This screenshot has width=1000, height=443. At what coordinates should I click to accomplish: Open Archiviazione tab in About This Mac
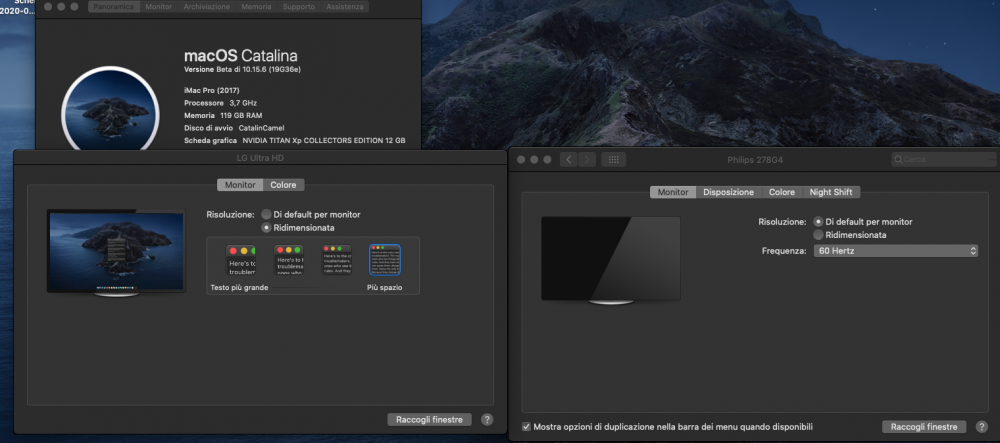click(207, 7)
